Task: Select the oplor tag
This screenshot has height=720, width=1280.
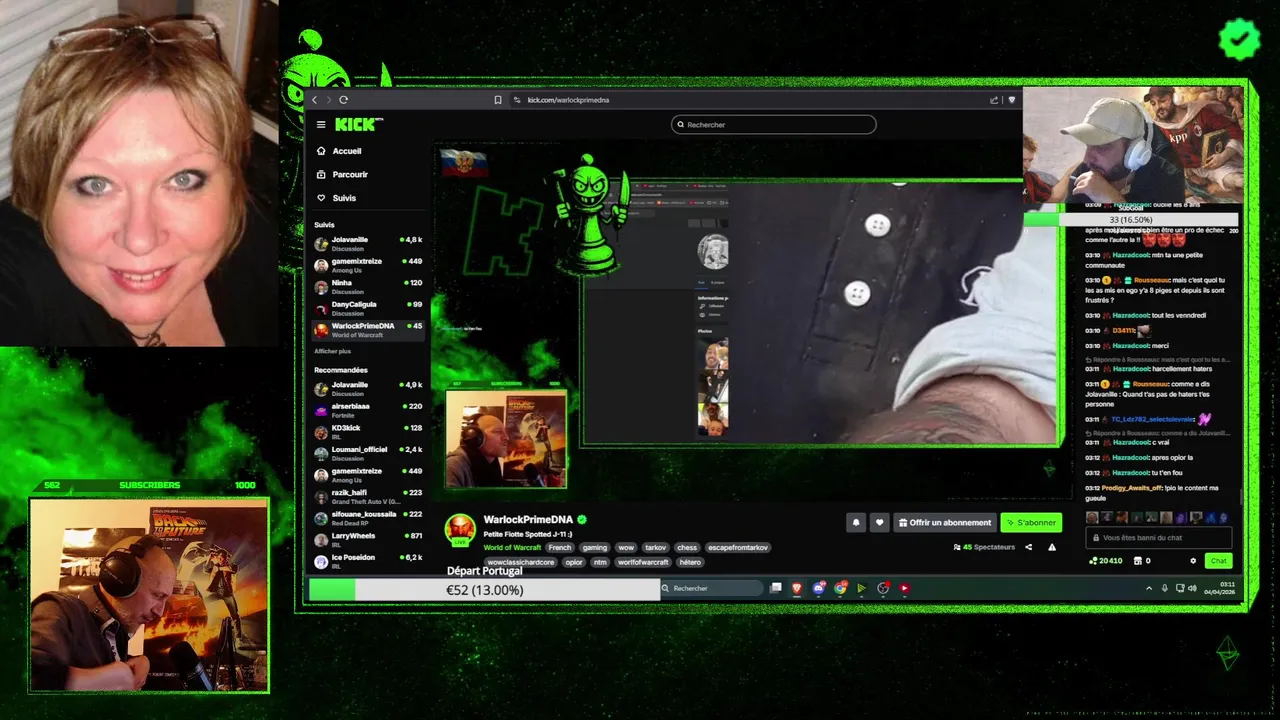Action: [x=574, y=562]
